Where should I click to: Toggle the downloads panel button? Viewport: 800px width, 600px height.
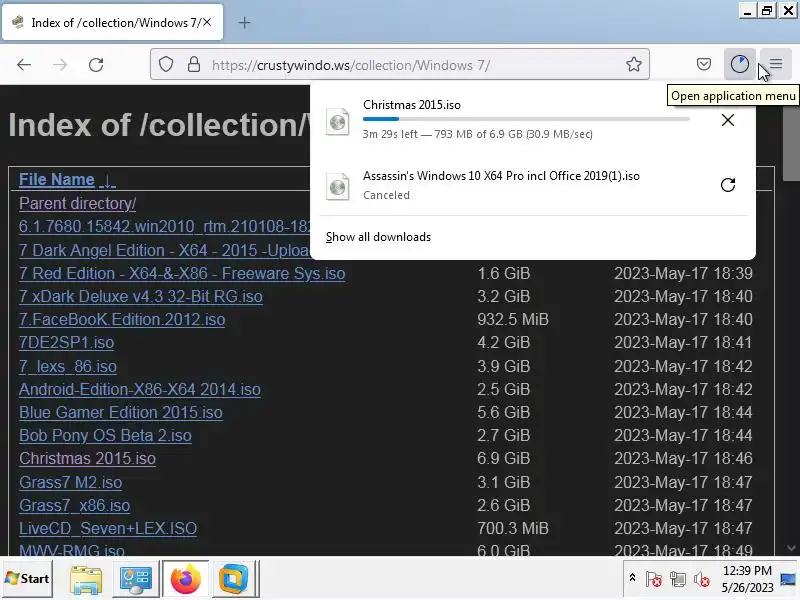[740, 64]
